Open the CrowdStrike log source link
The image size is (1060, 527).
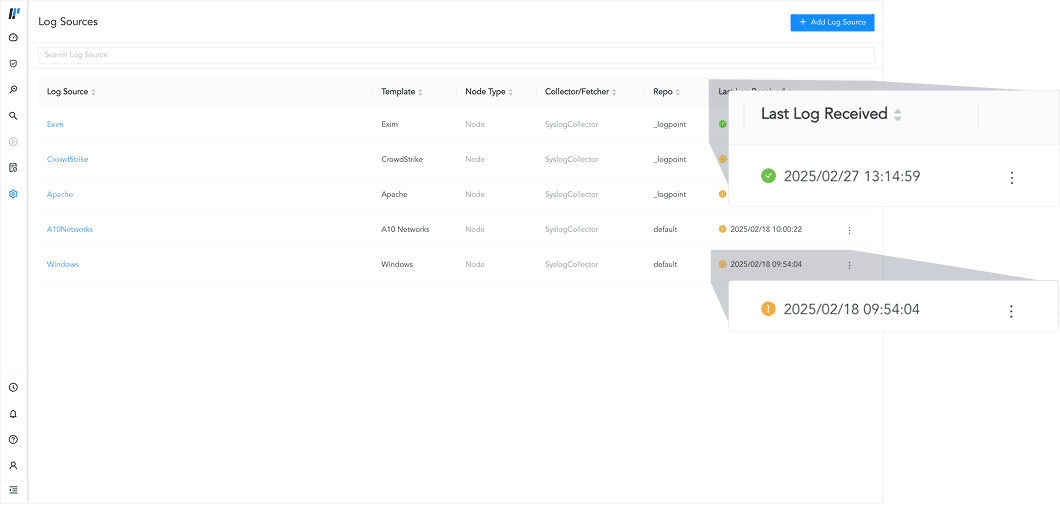[67, 159]
